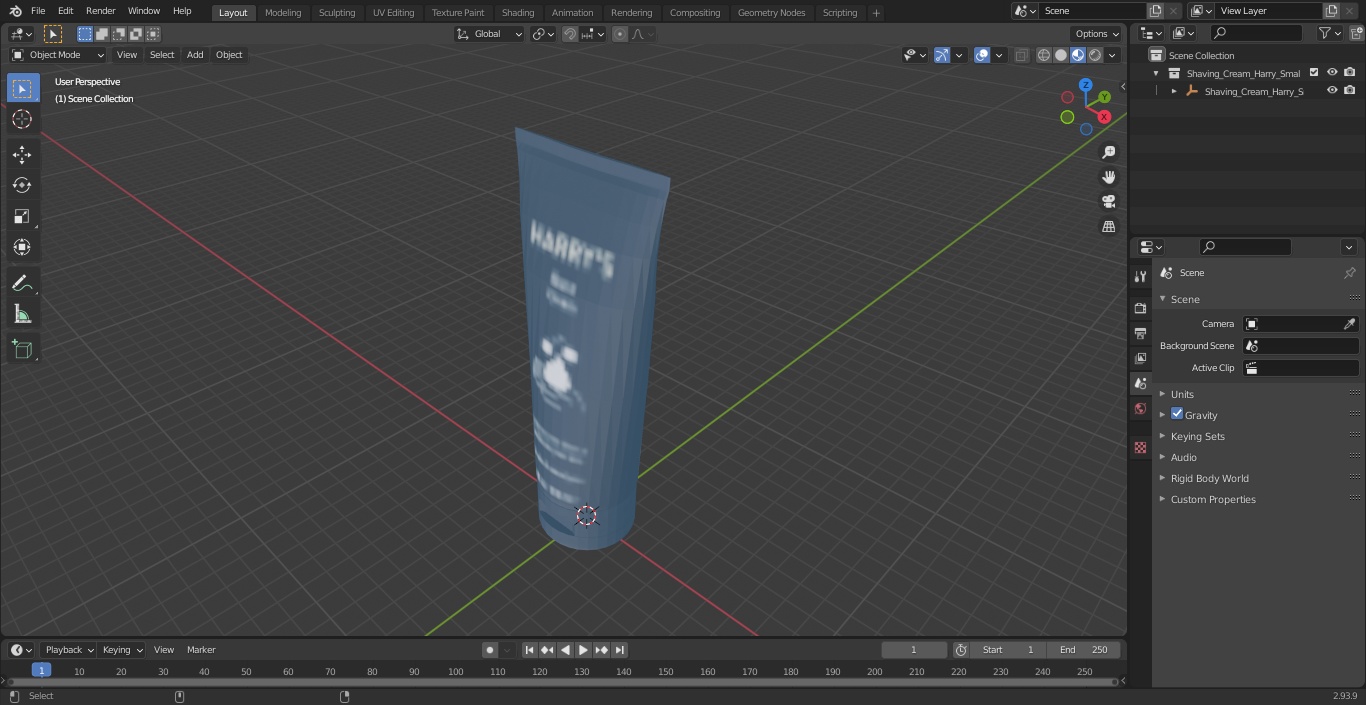Click the Select Box tool

[x=22, y=88]
